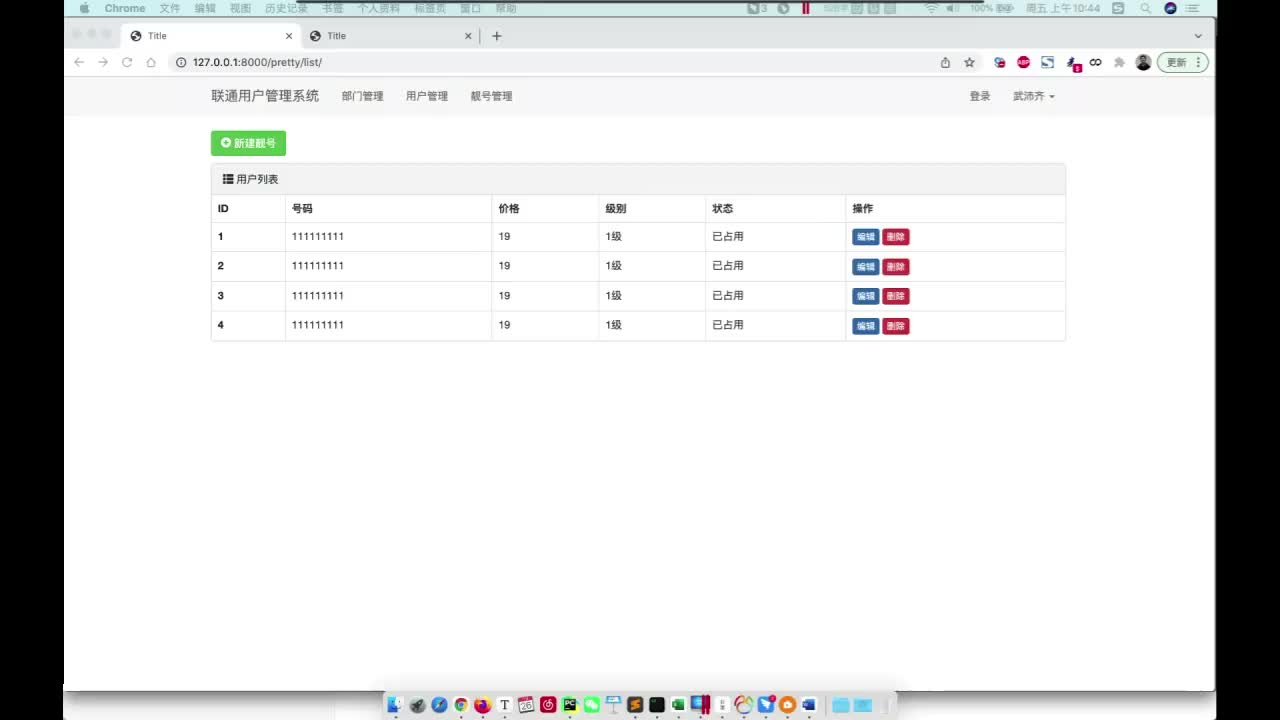Click 删除 for row ID 3
Screen dimensions: 1280x720
click(x=896, y=296)
